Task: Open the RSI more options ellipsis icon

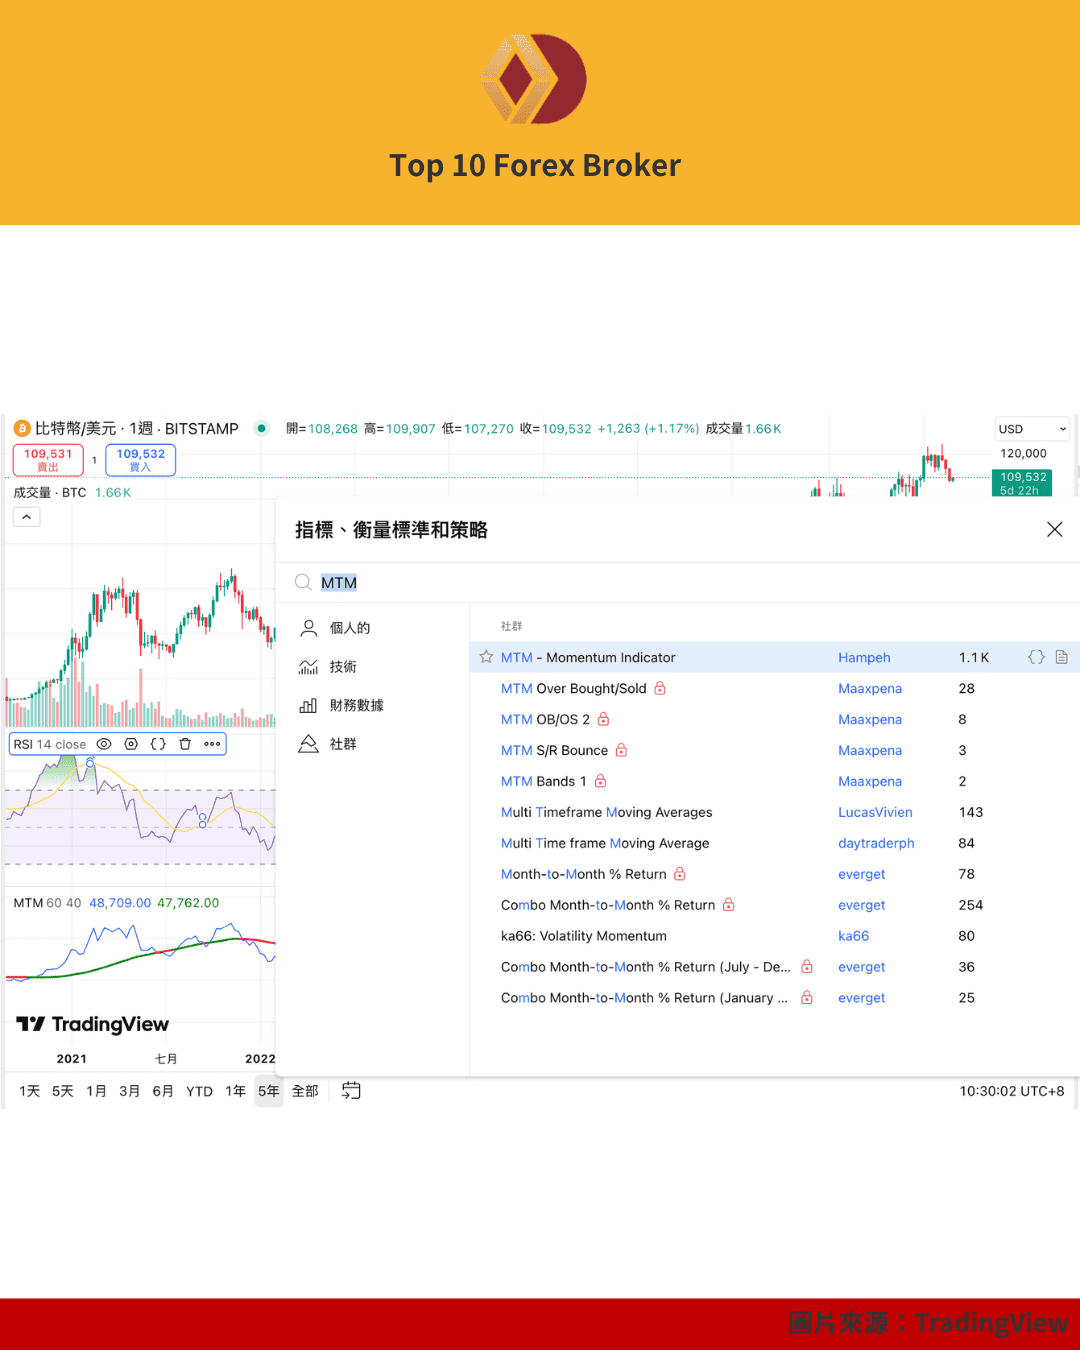Action: point(211,744)
